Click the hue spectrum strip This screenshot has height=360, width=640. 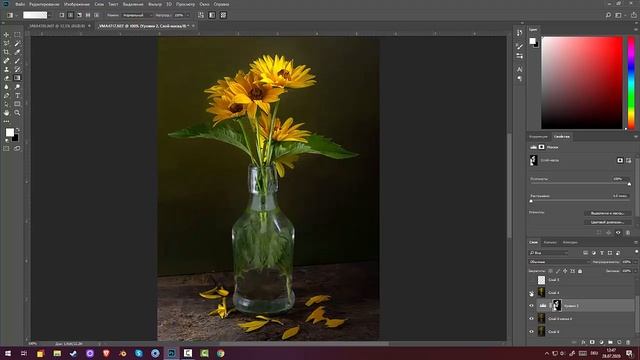click(631, 82)
